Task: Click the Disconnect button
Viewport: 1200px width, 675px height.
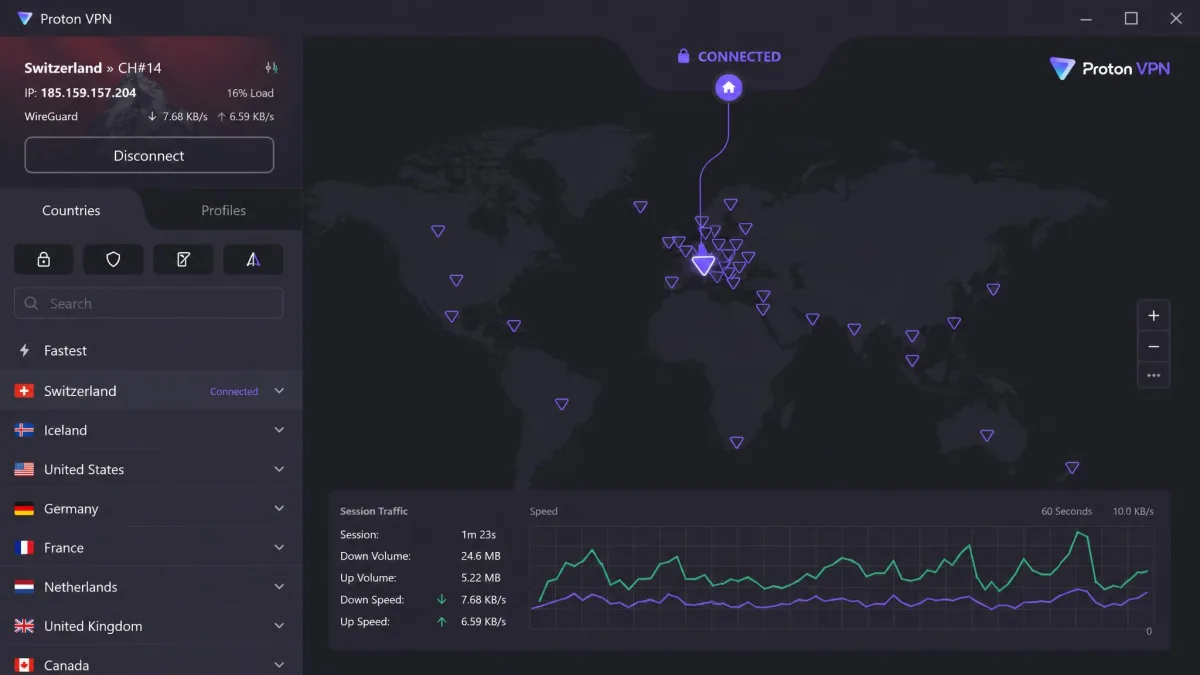Action: [x=149, y=155]
